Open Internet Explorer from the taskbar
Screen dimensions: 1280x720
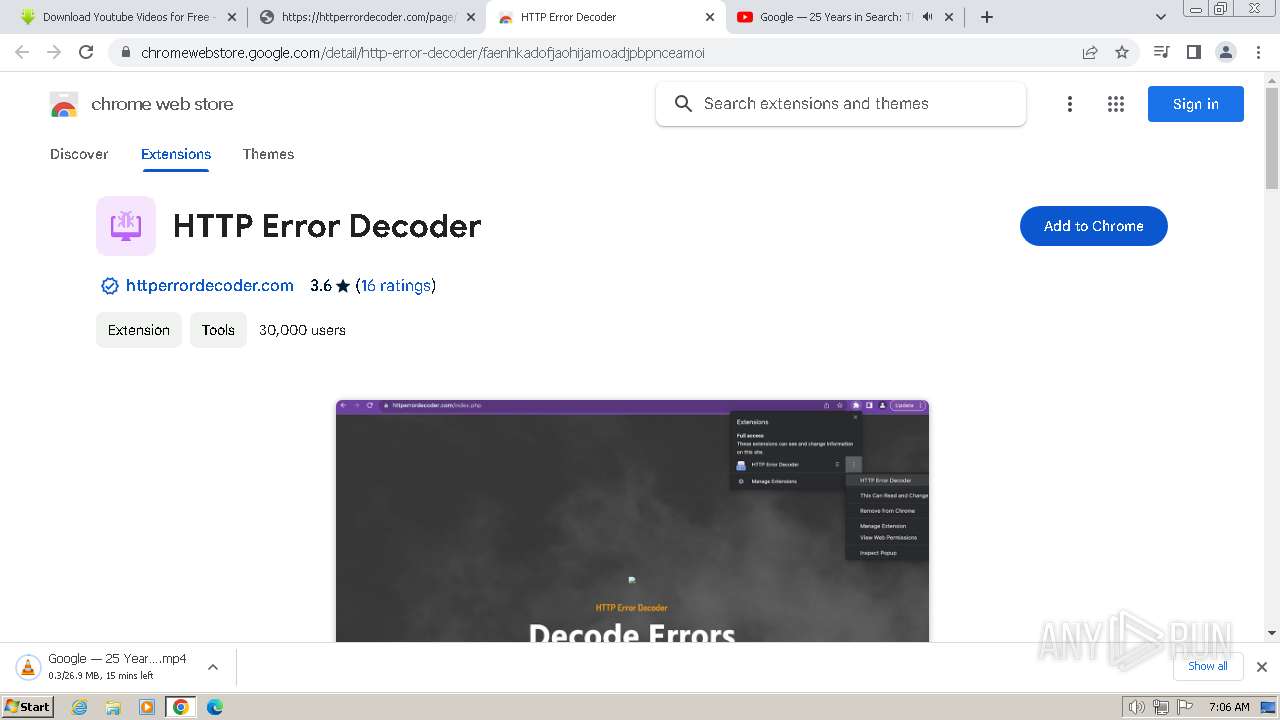coord(80,707)
